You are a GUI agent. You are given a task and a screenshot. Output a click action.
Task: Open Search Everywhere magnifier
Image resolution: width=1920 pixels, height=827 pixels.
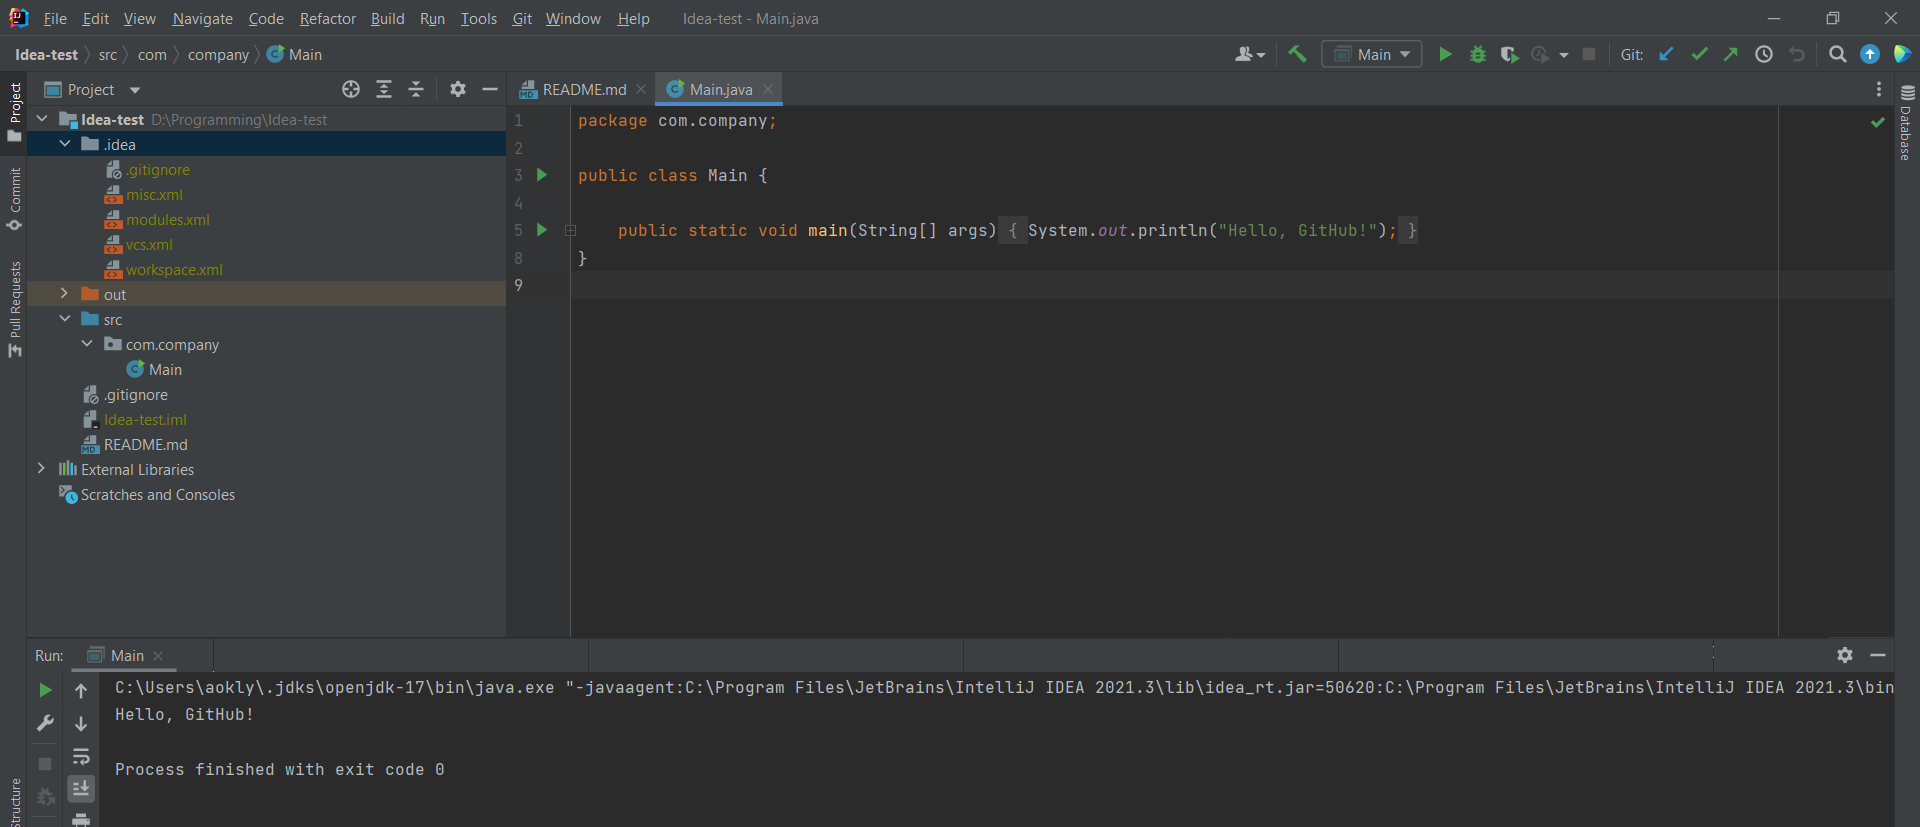[1837, 54]
